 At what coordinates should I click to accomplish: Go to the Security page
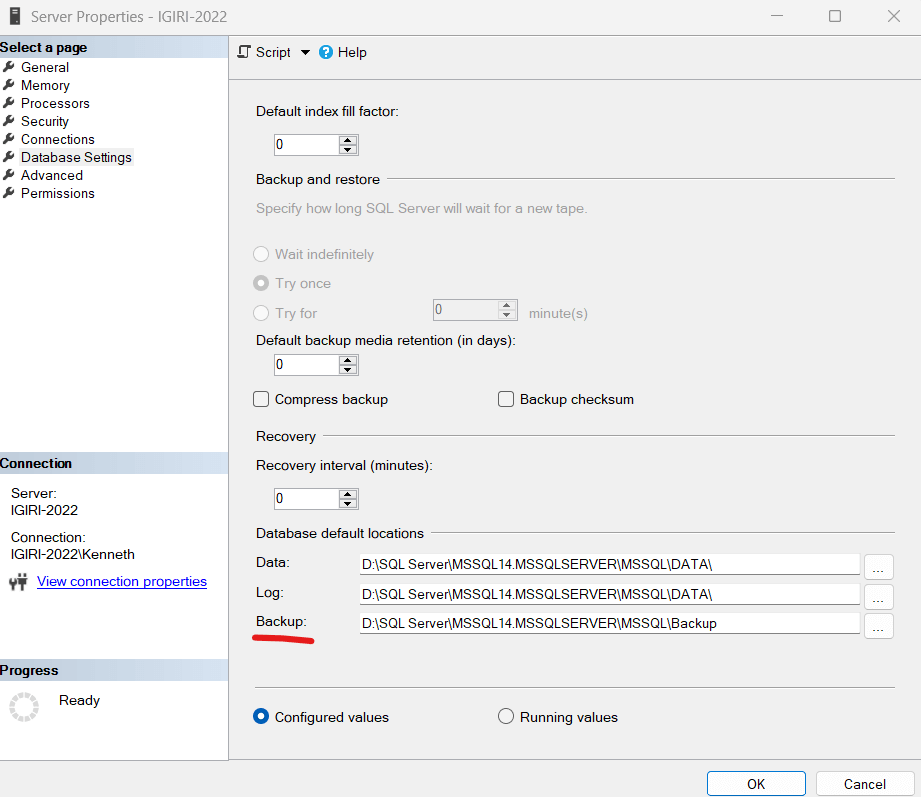tap(45, 121)
